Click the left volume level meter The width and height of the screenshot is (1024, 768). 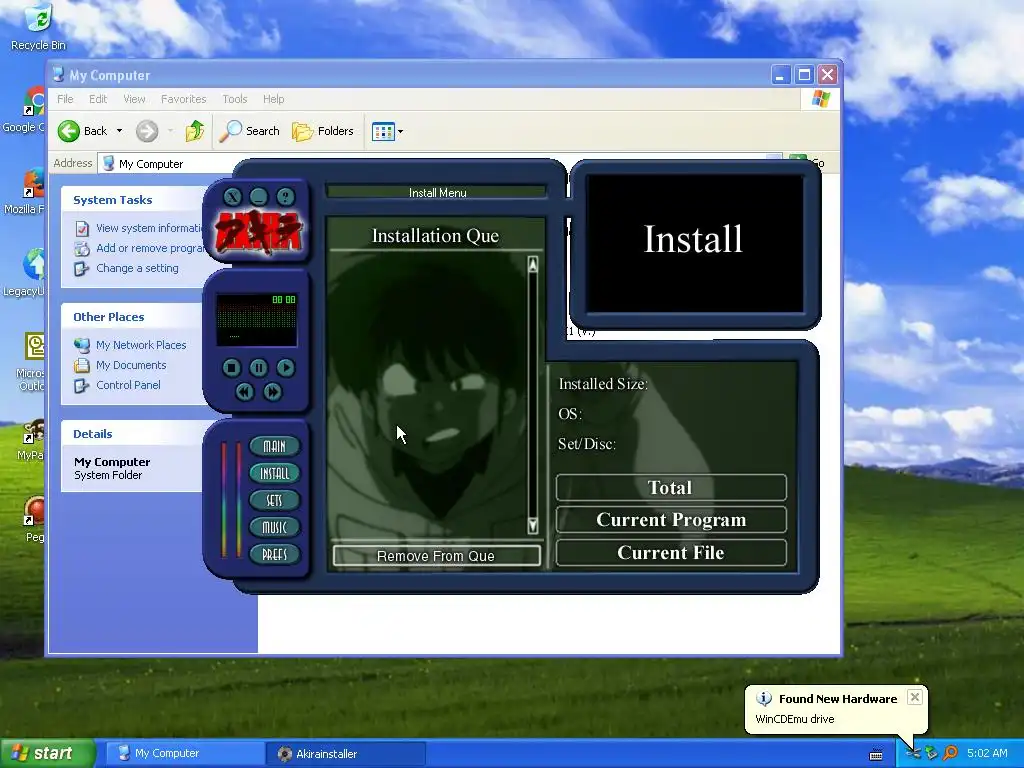tap(224, 500)
